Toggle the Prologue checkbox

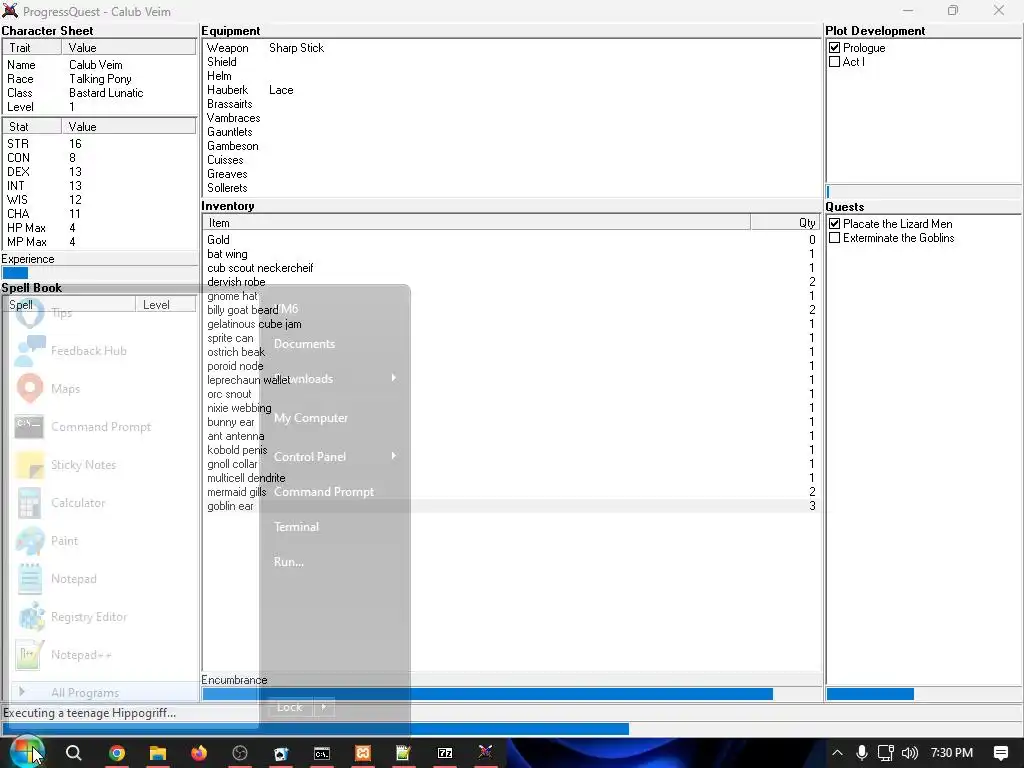coord(835,48)
